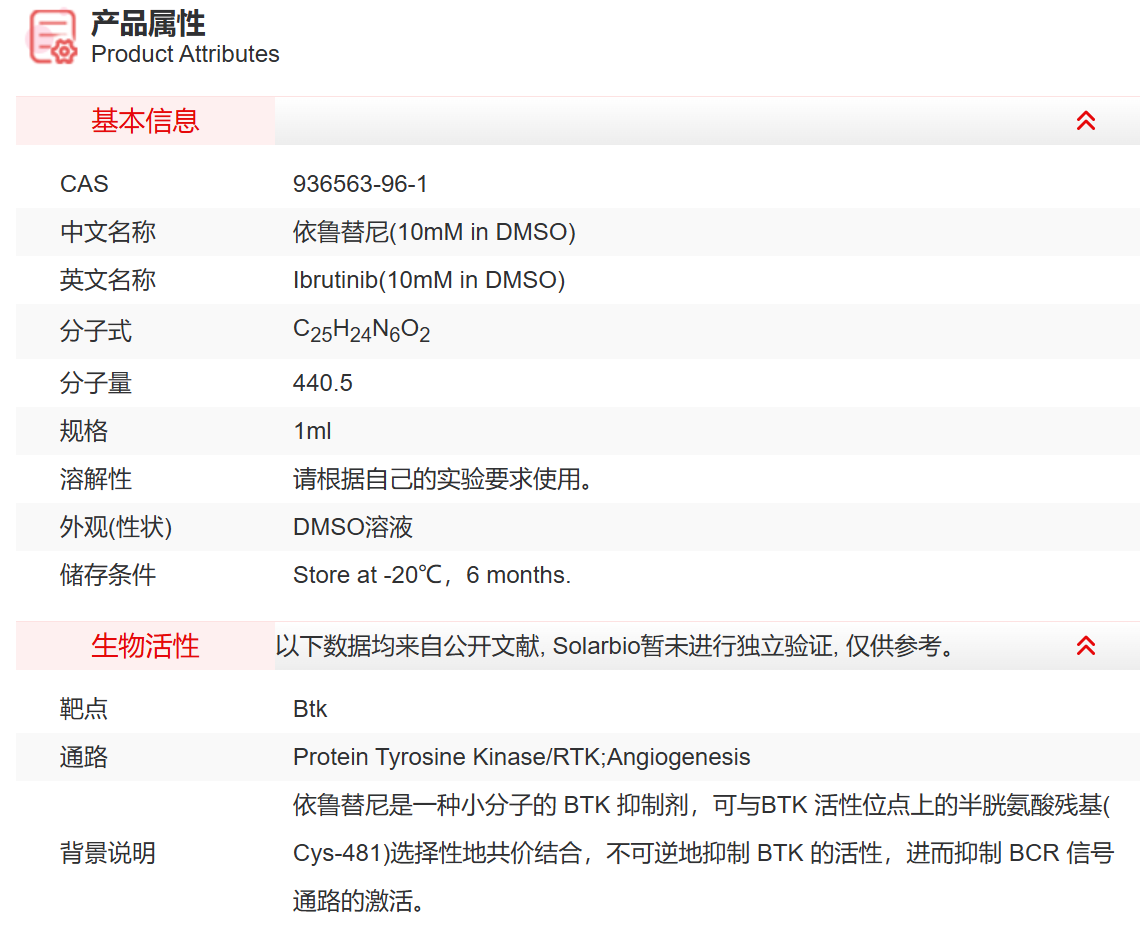This screenshot has width=1146, height=940.
Task: Click the 产品属性 heading
Action: pos(148,23)
